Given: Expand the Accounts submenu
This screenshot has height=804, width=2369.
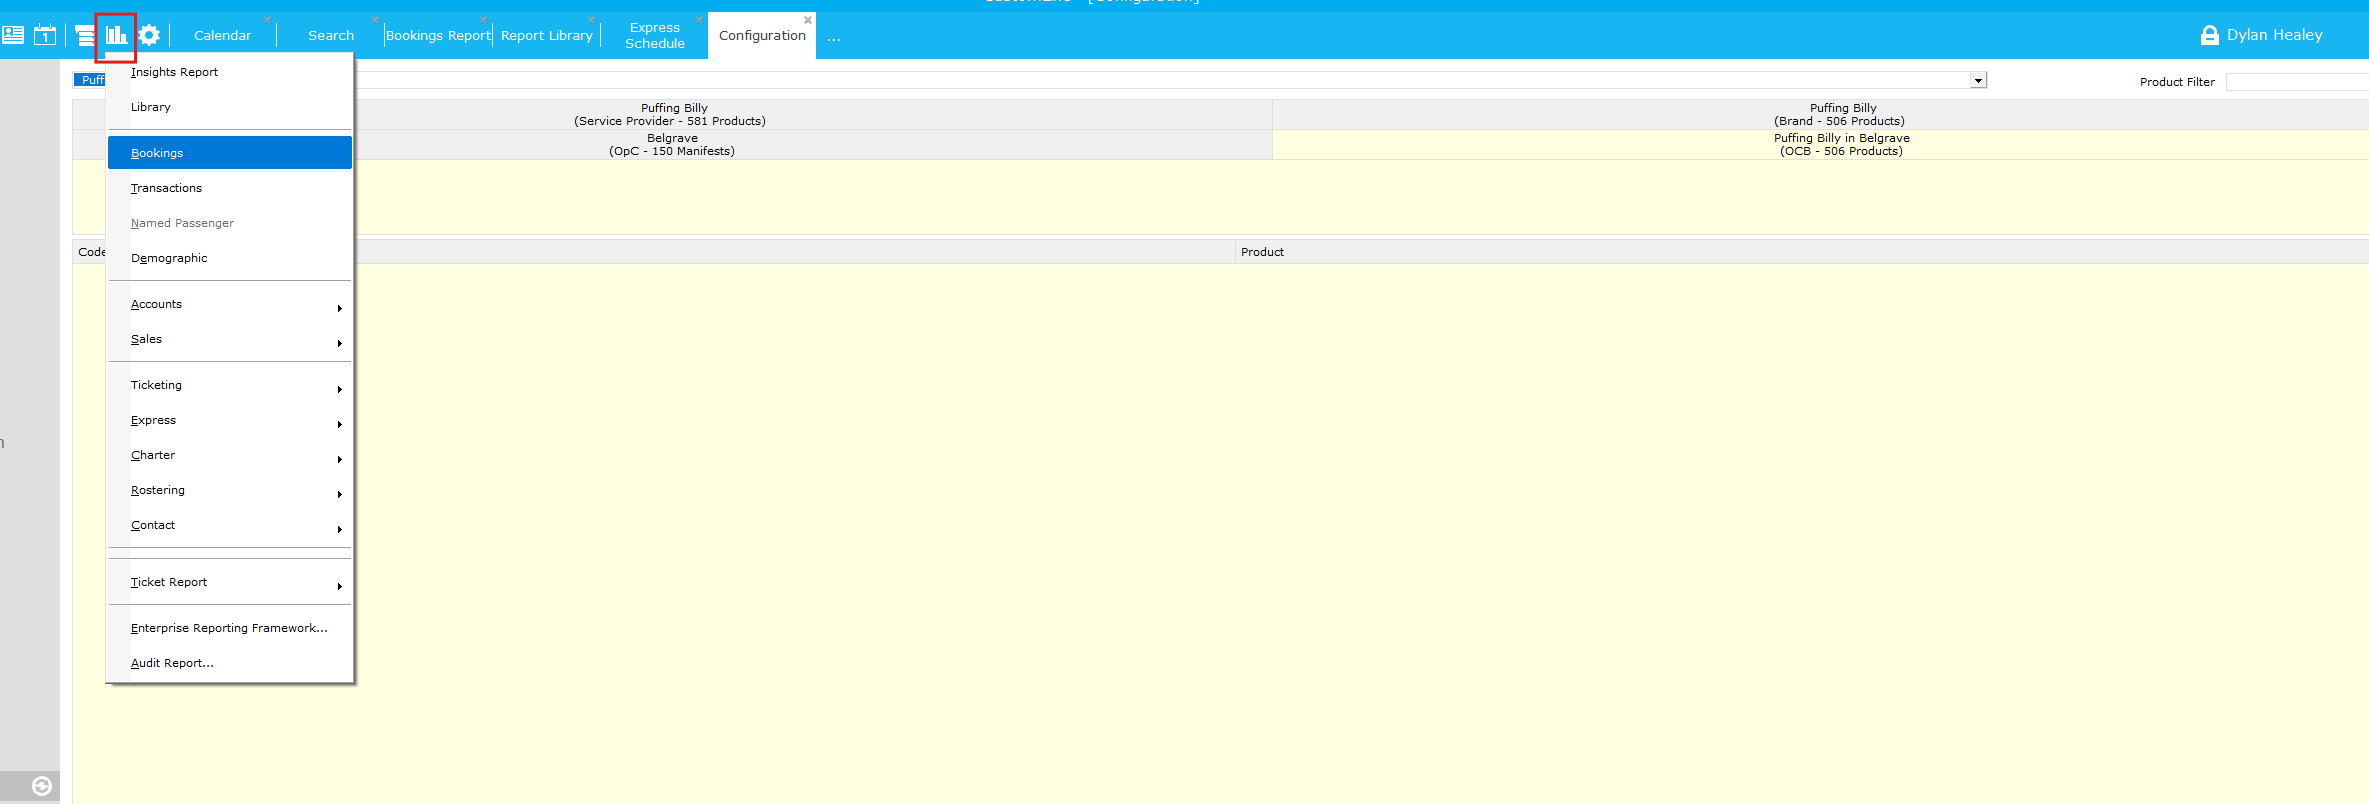Looking at the screenshot, I should click(x=230, y=304).
